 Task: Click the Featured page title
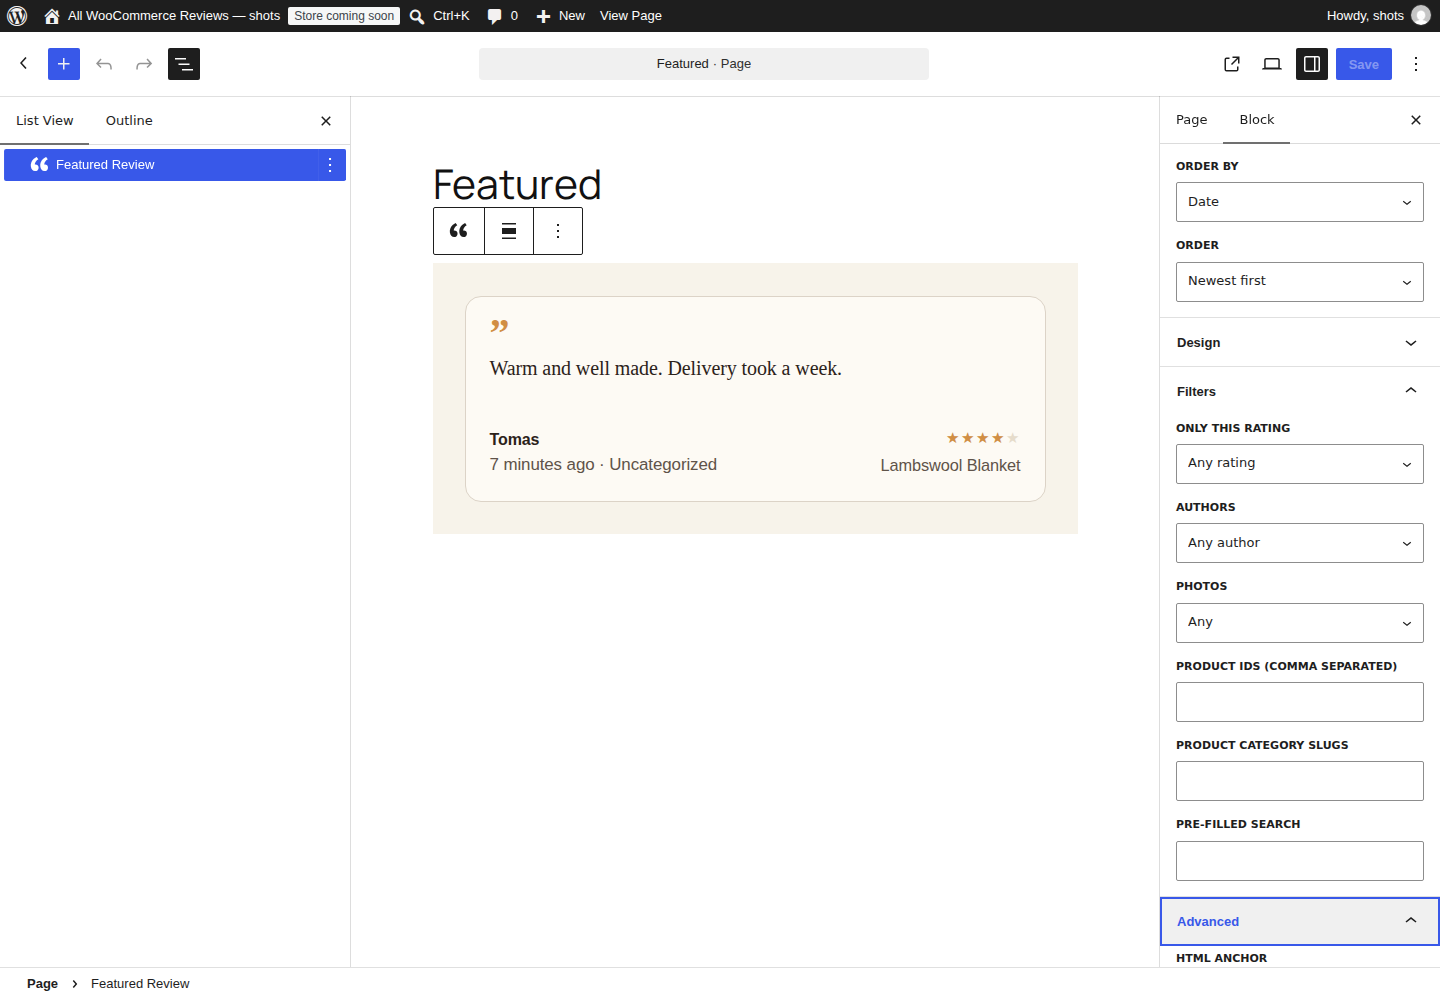(x=517, y=185)
